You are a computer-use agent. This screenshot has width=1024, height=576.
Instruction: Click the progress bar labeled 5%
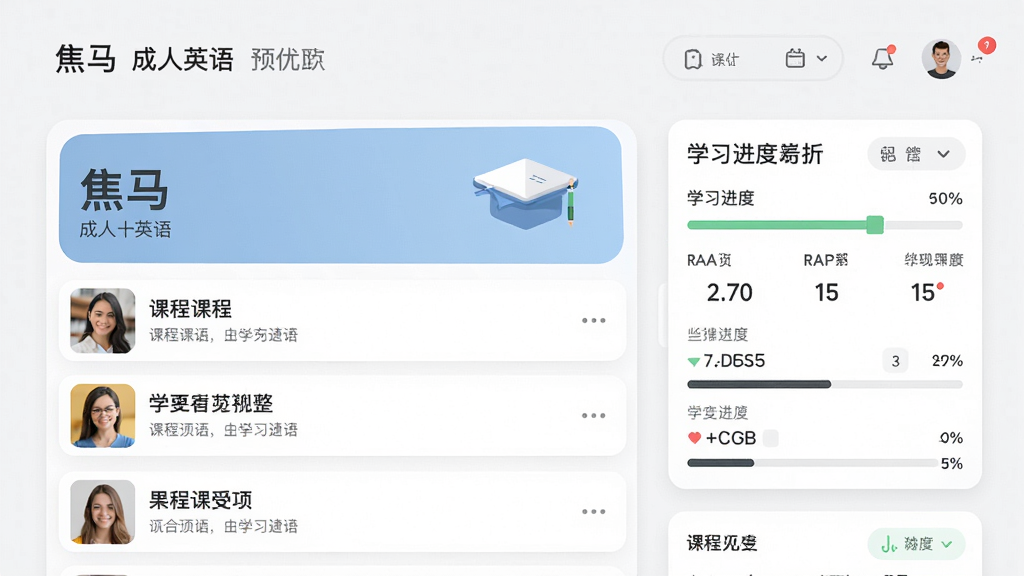(812, 463)
